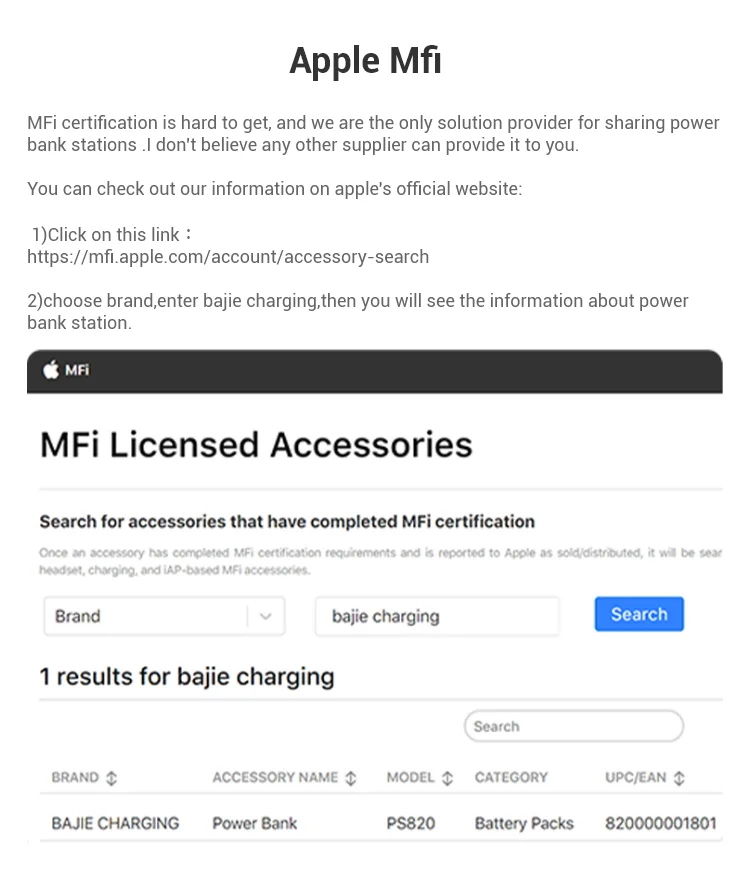This screenshot has height=885, width=750.
Task: Sort results by the BRAND column arrows
Action: pos(111,778)
